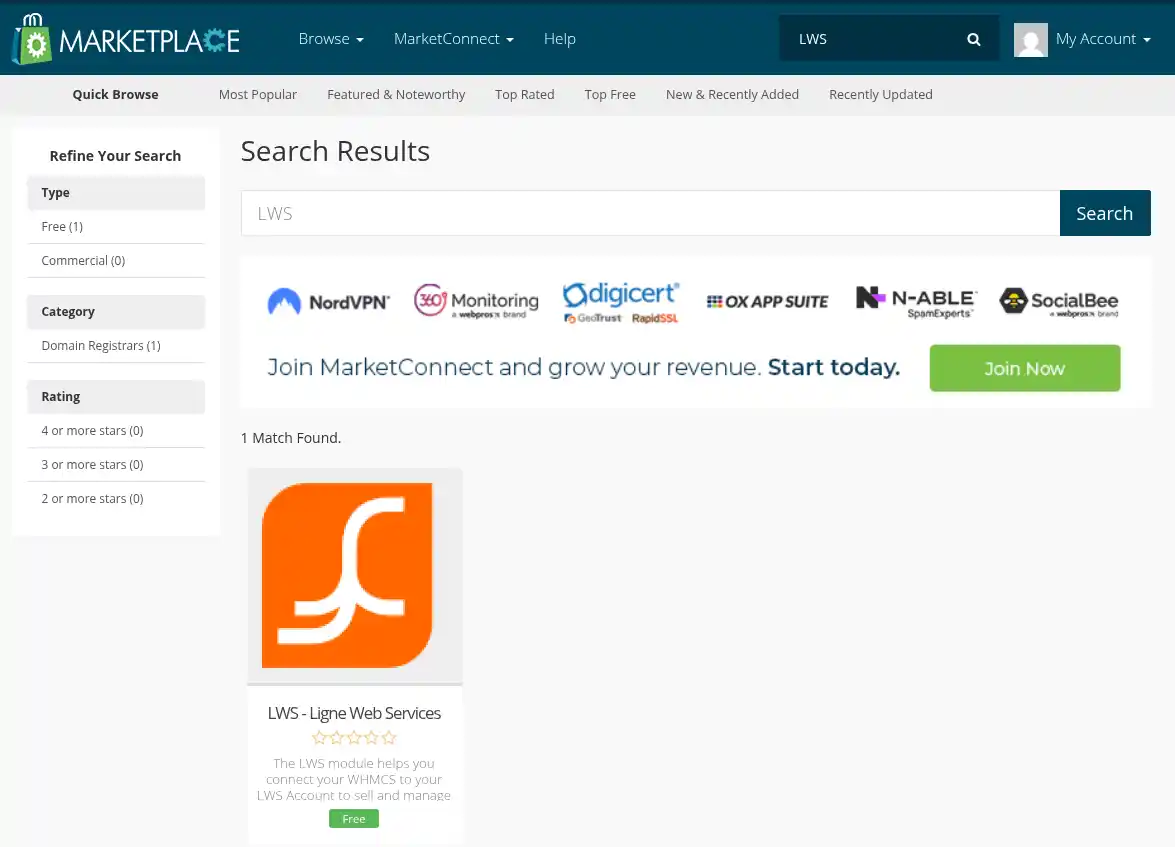The height and width of the screenshot is (847, 1175).
Task: Click the Category filter heading
Action: (116, 312)
